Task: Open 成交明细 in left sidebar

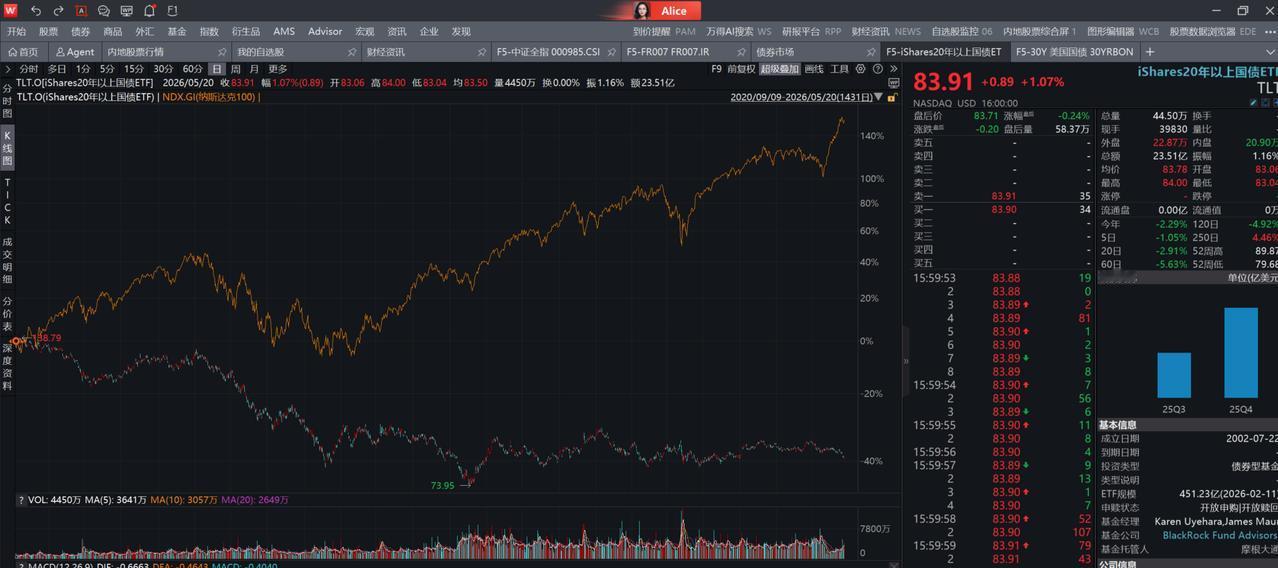Action: [7, 260]
